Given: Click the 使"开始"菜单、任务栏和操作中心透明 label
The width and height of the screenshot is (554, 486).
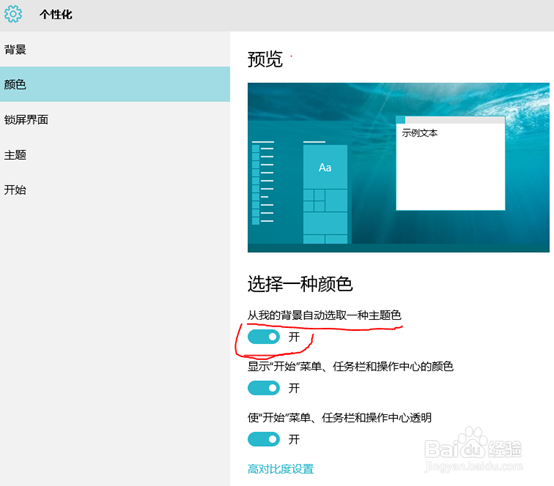Looking at the screenshot, I should pos(340,418).
